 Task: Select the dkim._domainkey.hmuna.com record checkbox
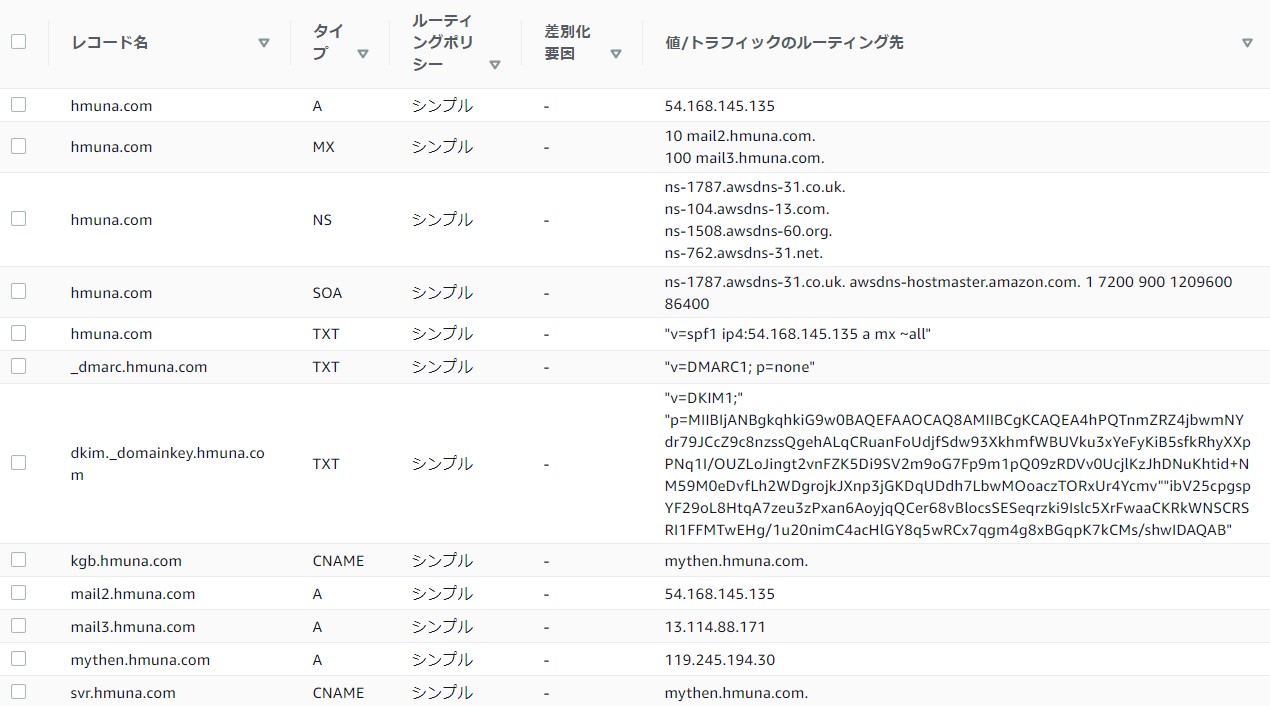coord(18,463)
